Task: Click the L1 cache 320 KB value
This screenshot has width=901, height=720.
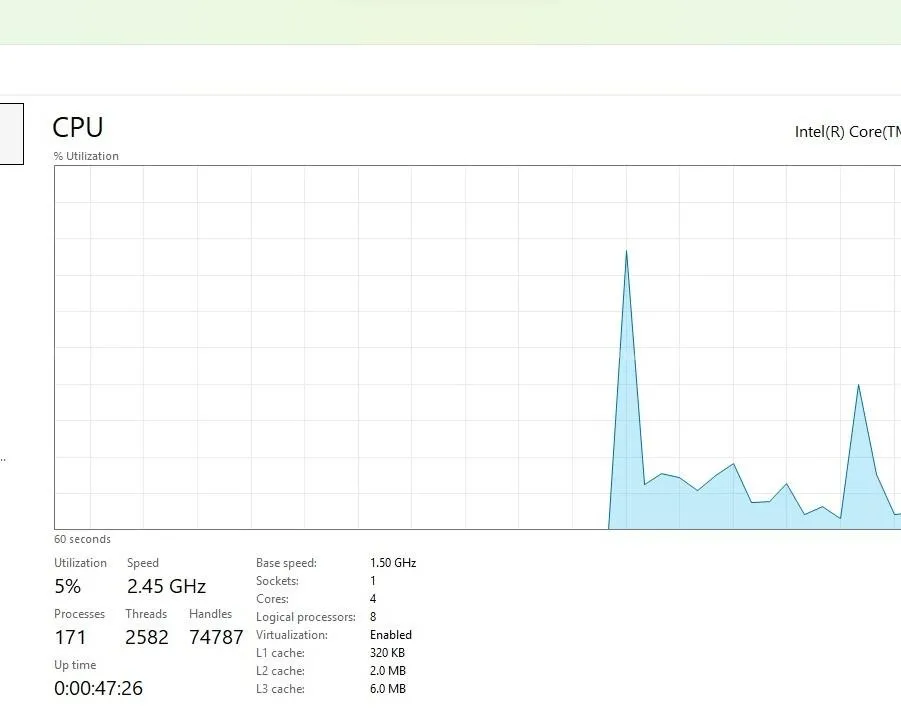Action: coord(388,653)
